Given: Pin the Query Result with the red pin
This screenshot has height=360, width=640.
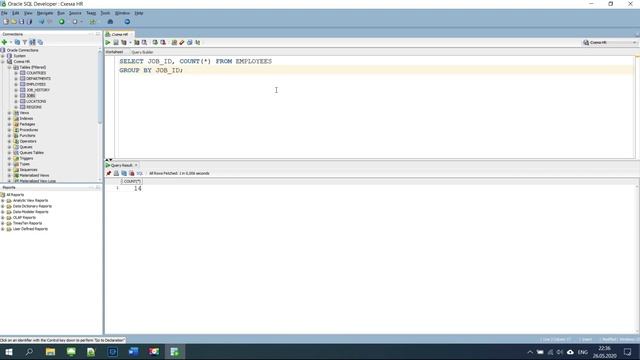Looking at the screenshot, I should 109,173.
